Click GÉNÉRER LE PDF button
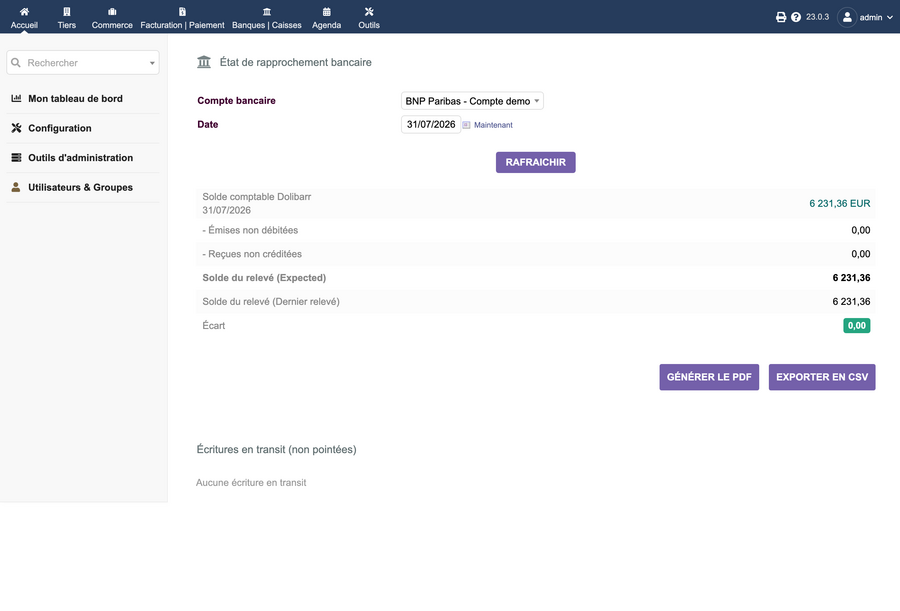Viewport: 900px width, 611px height. 709,377
